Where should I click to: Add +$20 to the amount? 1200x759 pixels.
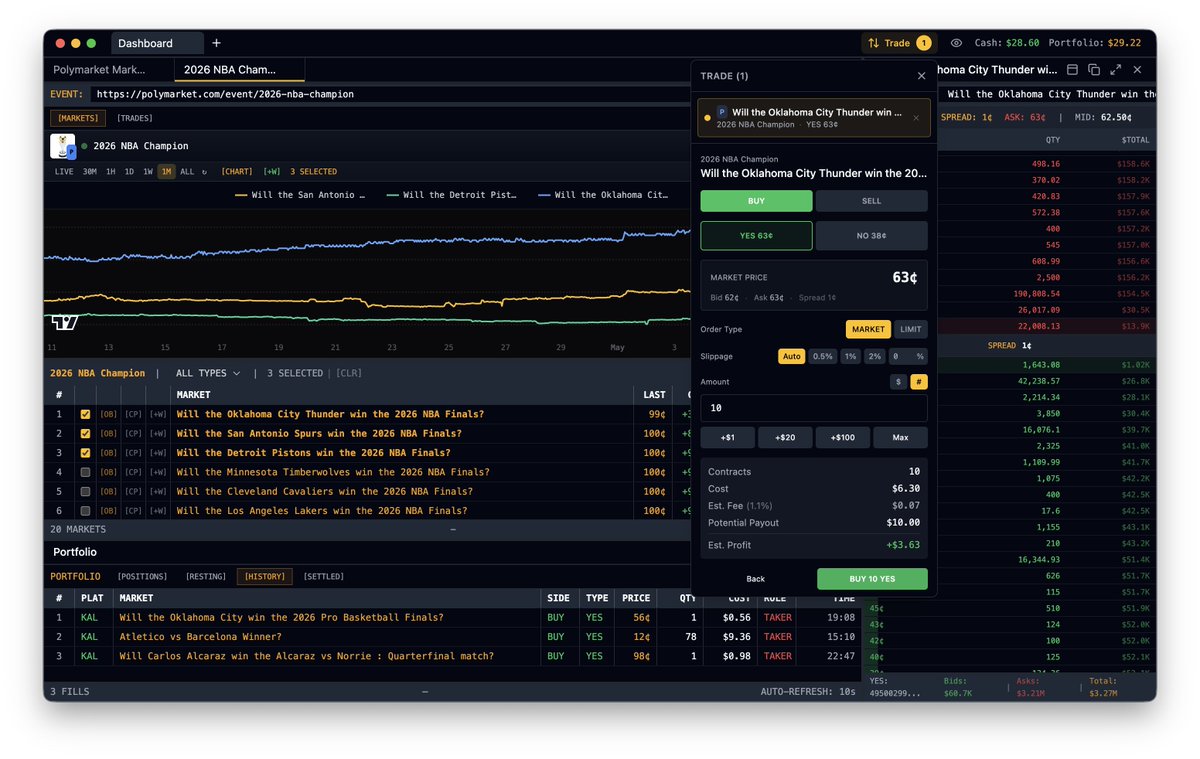[x=785, y=438]
